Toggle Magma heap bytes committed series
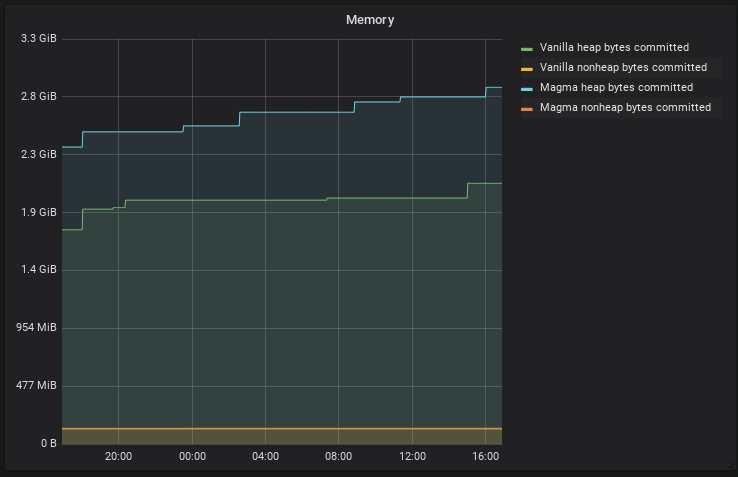This screenshot has width=738, height=477. (616, 87)
